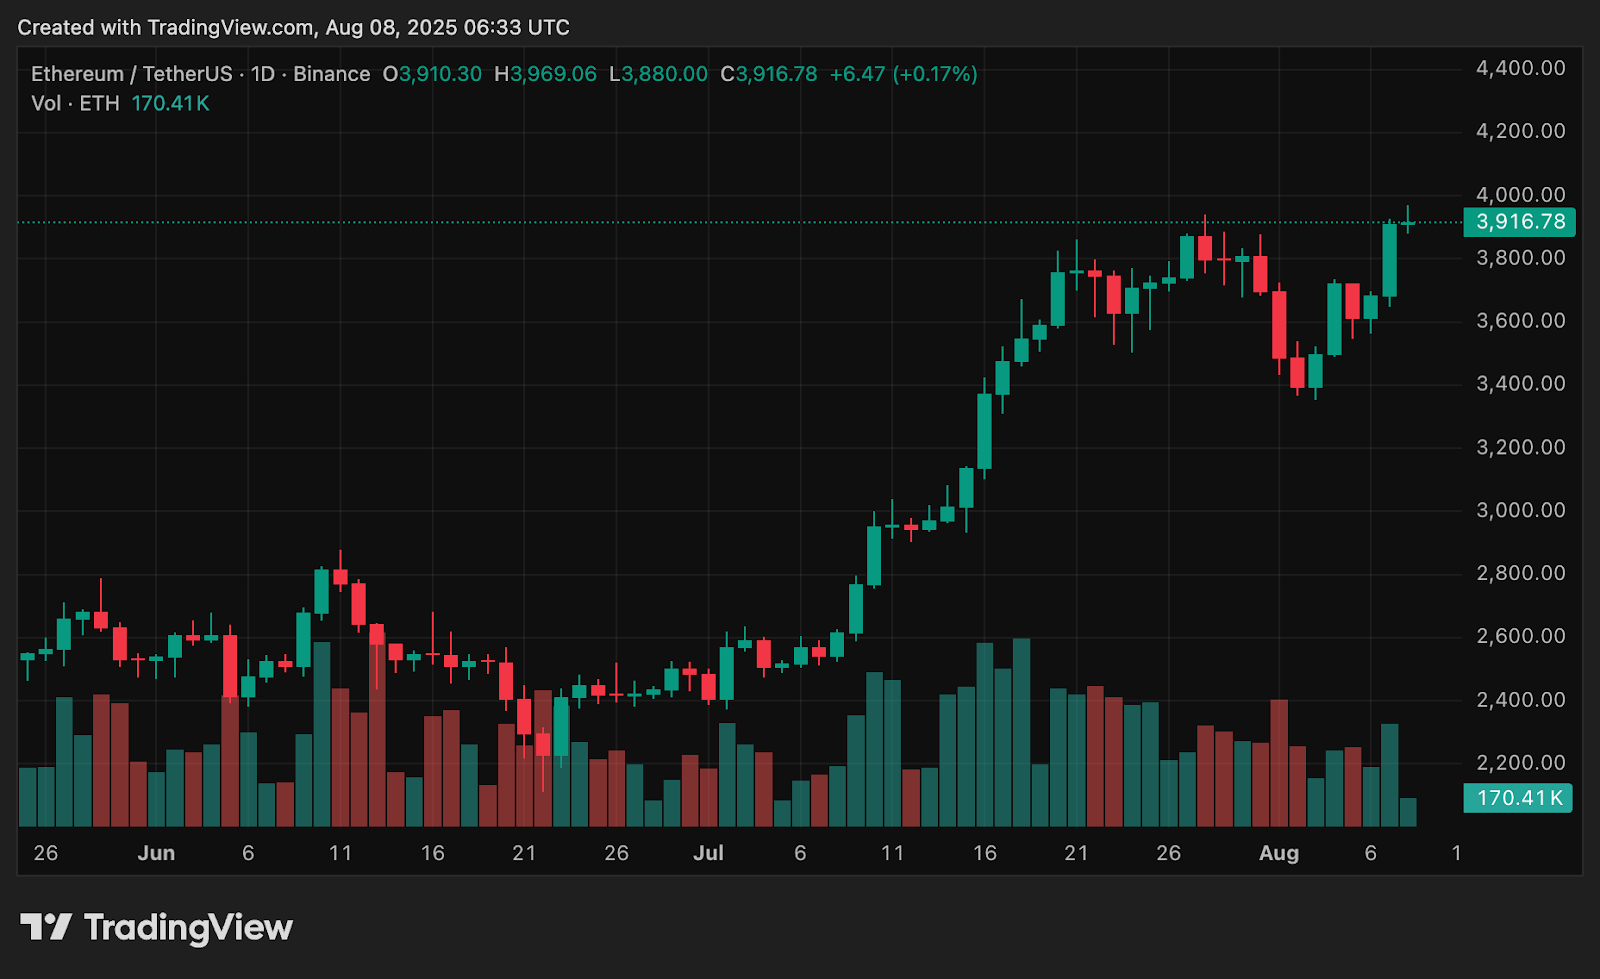The height and width of the screenshot is (979, 1600).
Task: Click the 3,000.00 price axis label
Action: coord(1520,510)
